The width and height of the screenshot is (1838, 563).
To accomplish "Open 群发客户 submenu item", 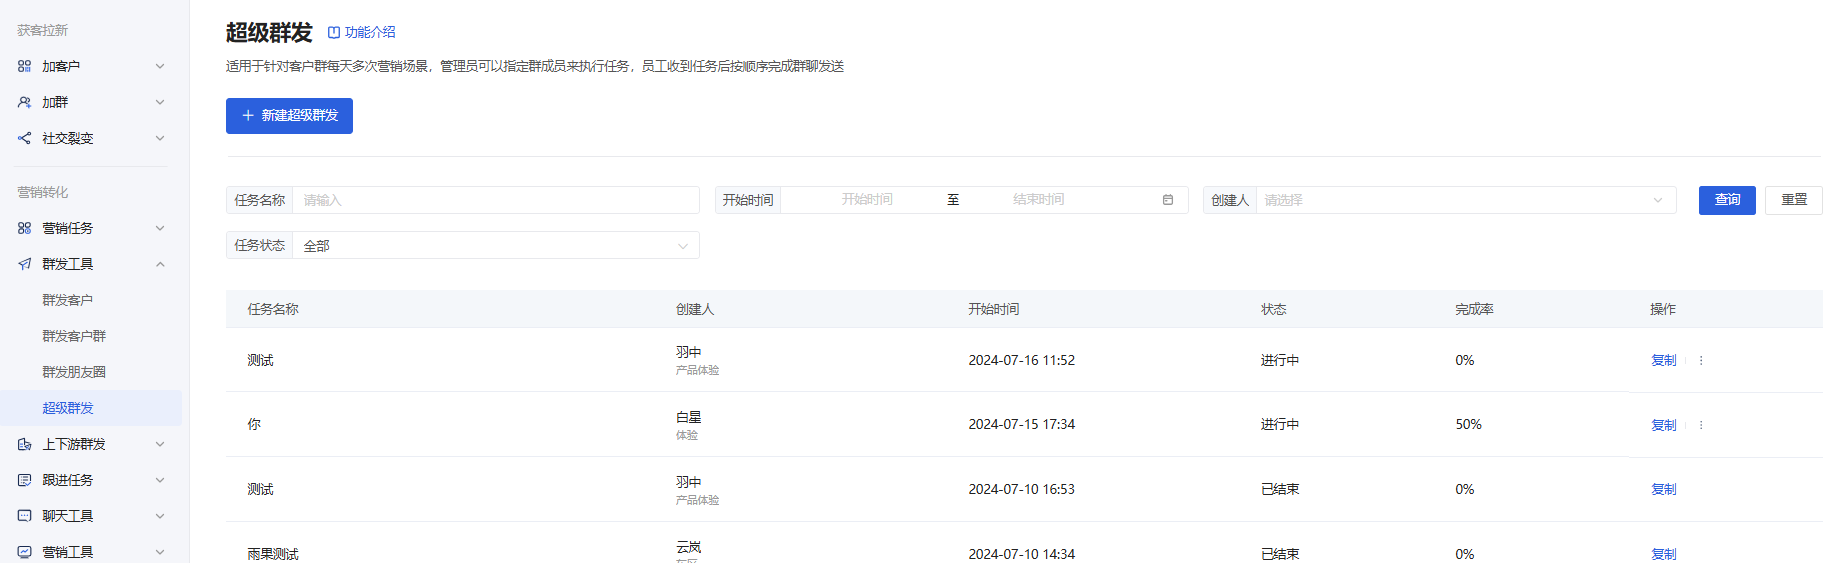I will coord(67,300).
